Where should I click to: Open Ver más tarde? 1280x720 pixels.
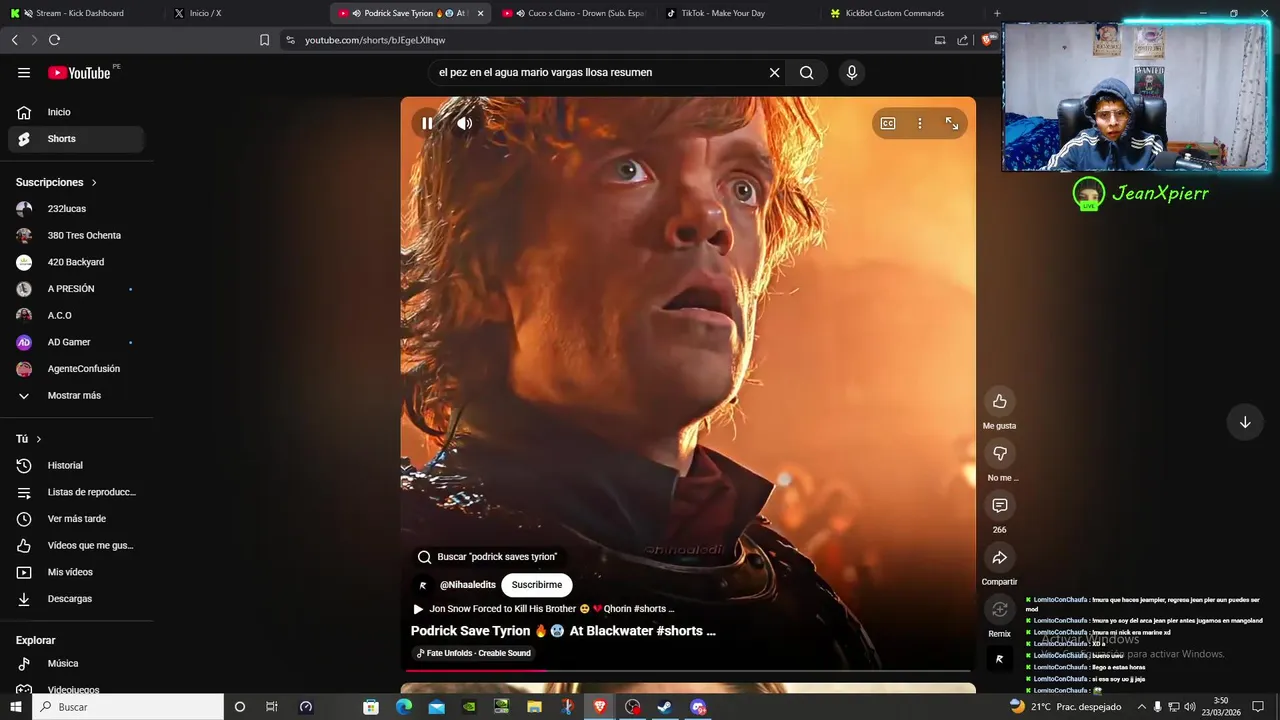click(76, 519)
